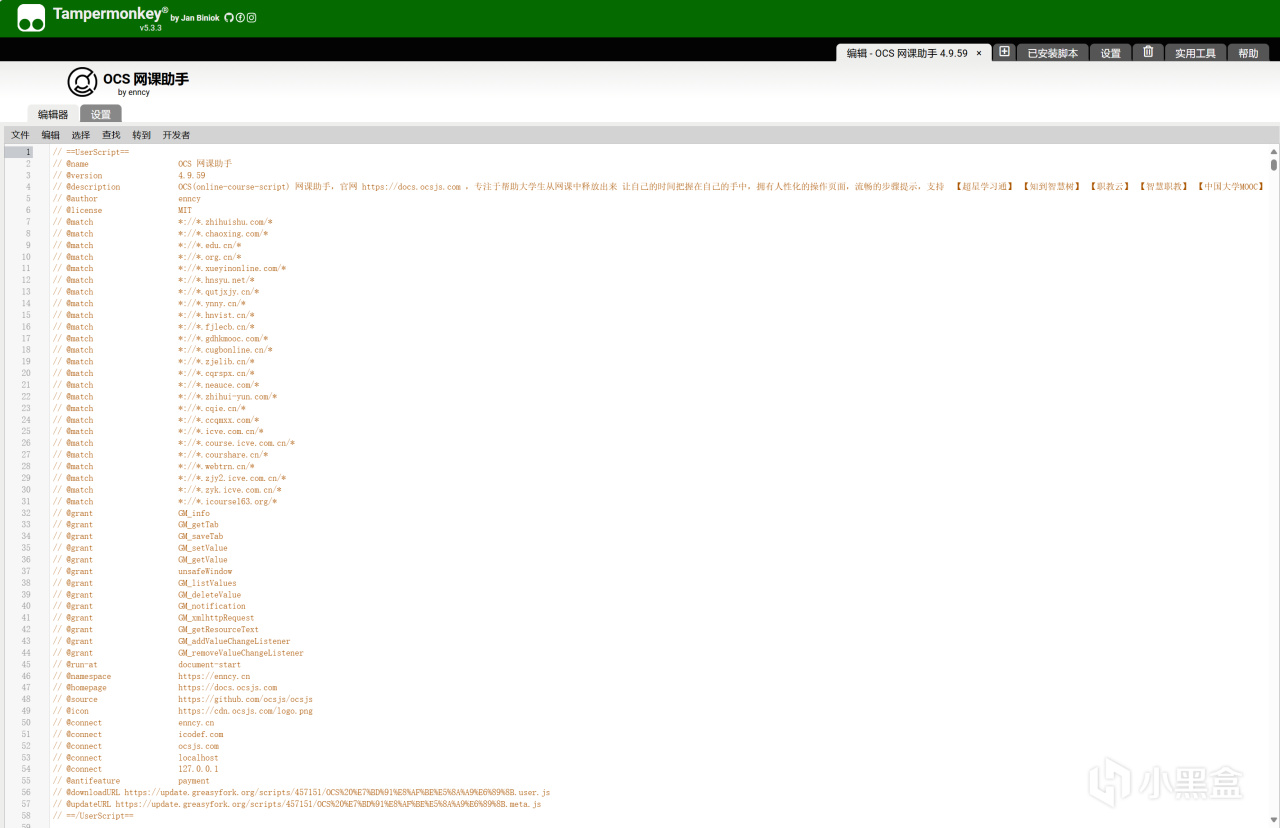Switch to the script 设置 tab beside 编辑器

coord(101,114)
